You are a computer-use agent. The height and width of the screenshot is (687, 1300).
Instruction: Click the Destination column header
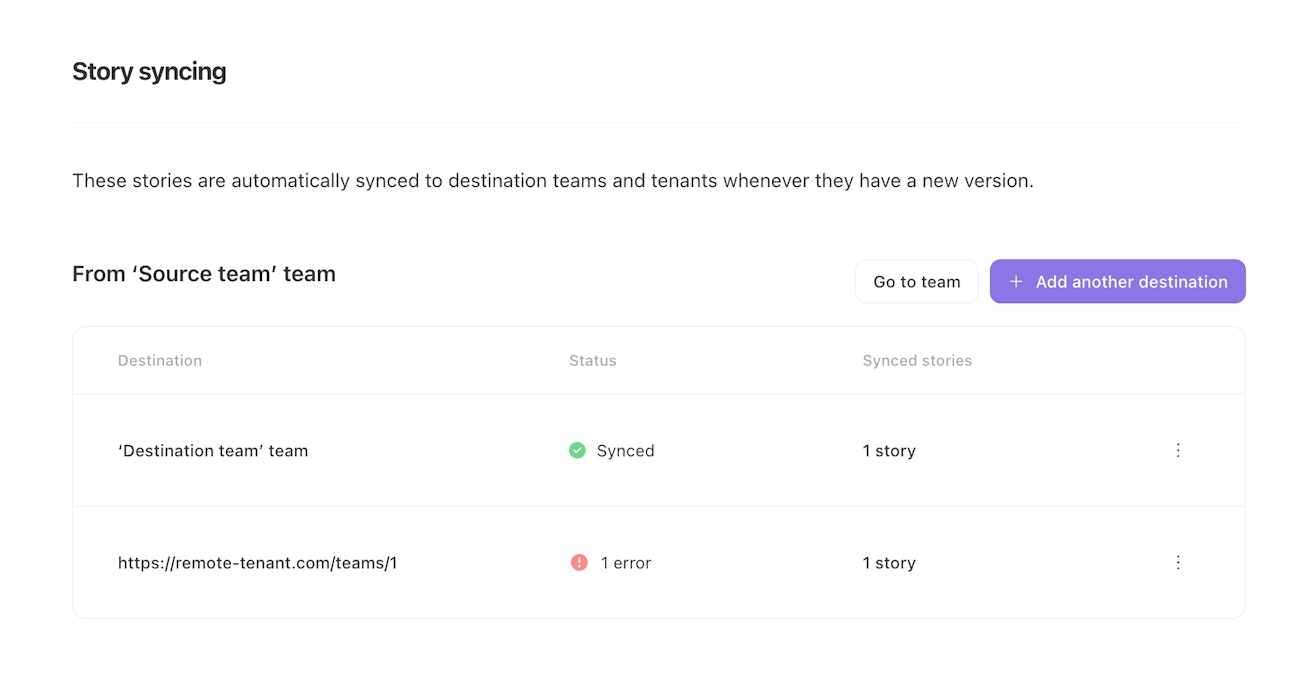(160, 361)
